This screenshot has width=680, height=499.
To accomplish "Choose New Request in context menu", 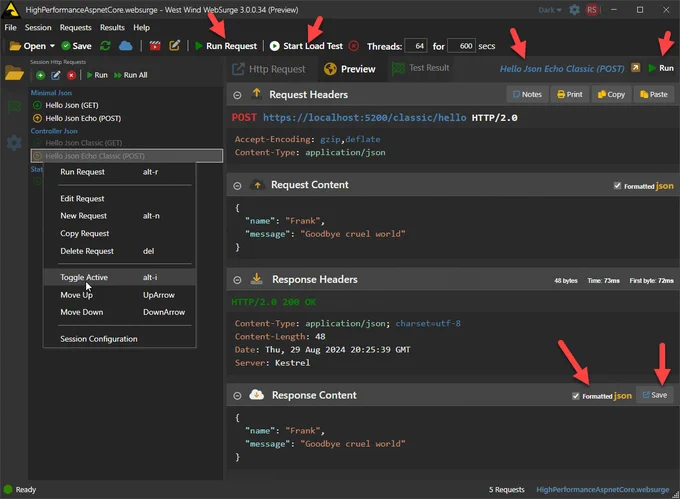I will (119, 216).
